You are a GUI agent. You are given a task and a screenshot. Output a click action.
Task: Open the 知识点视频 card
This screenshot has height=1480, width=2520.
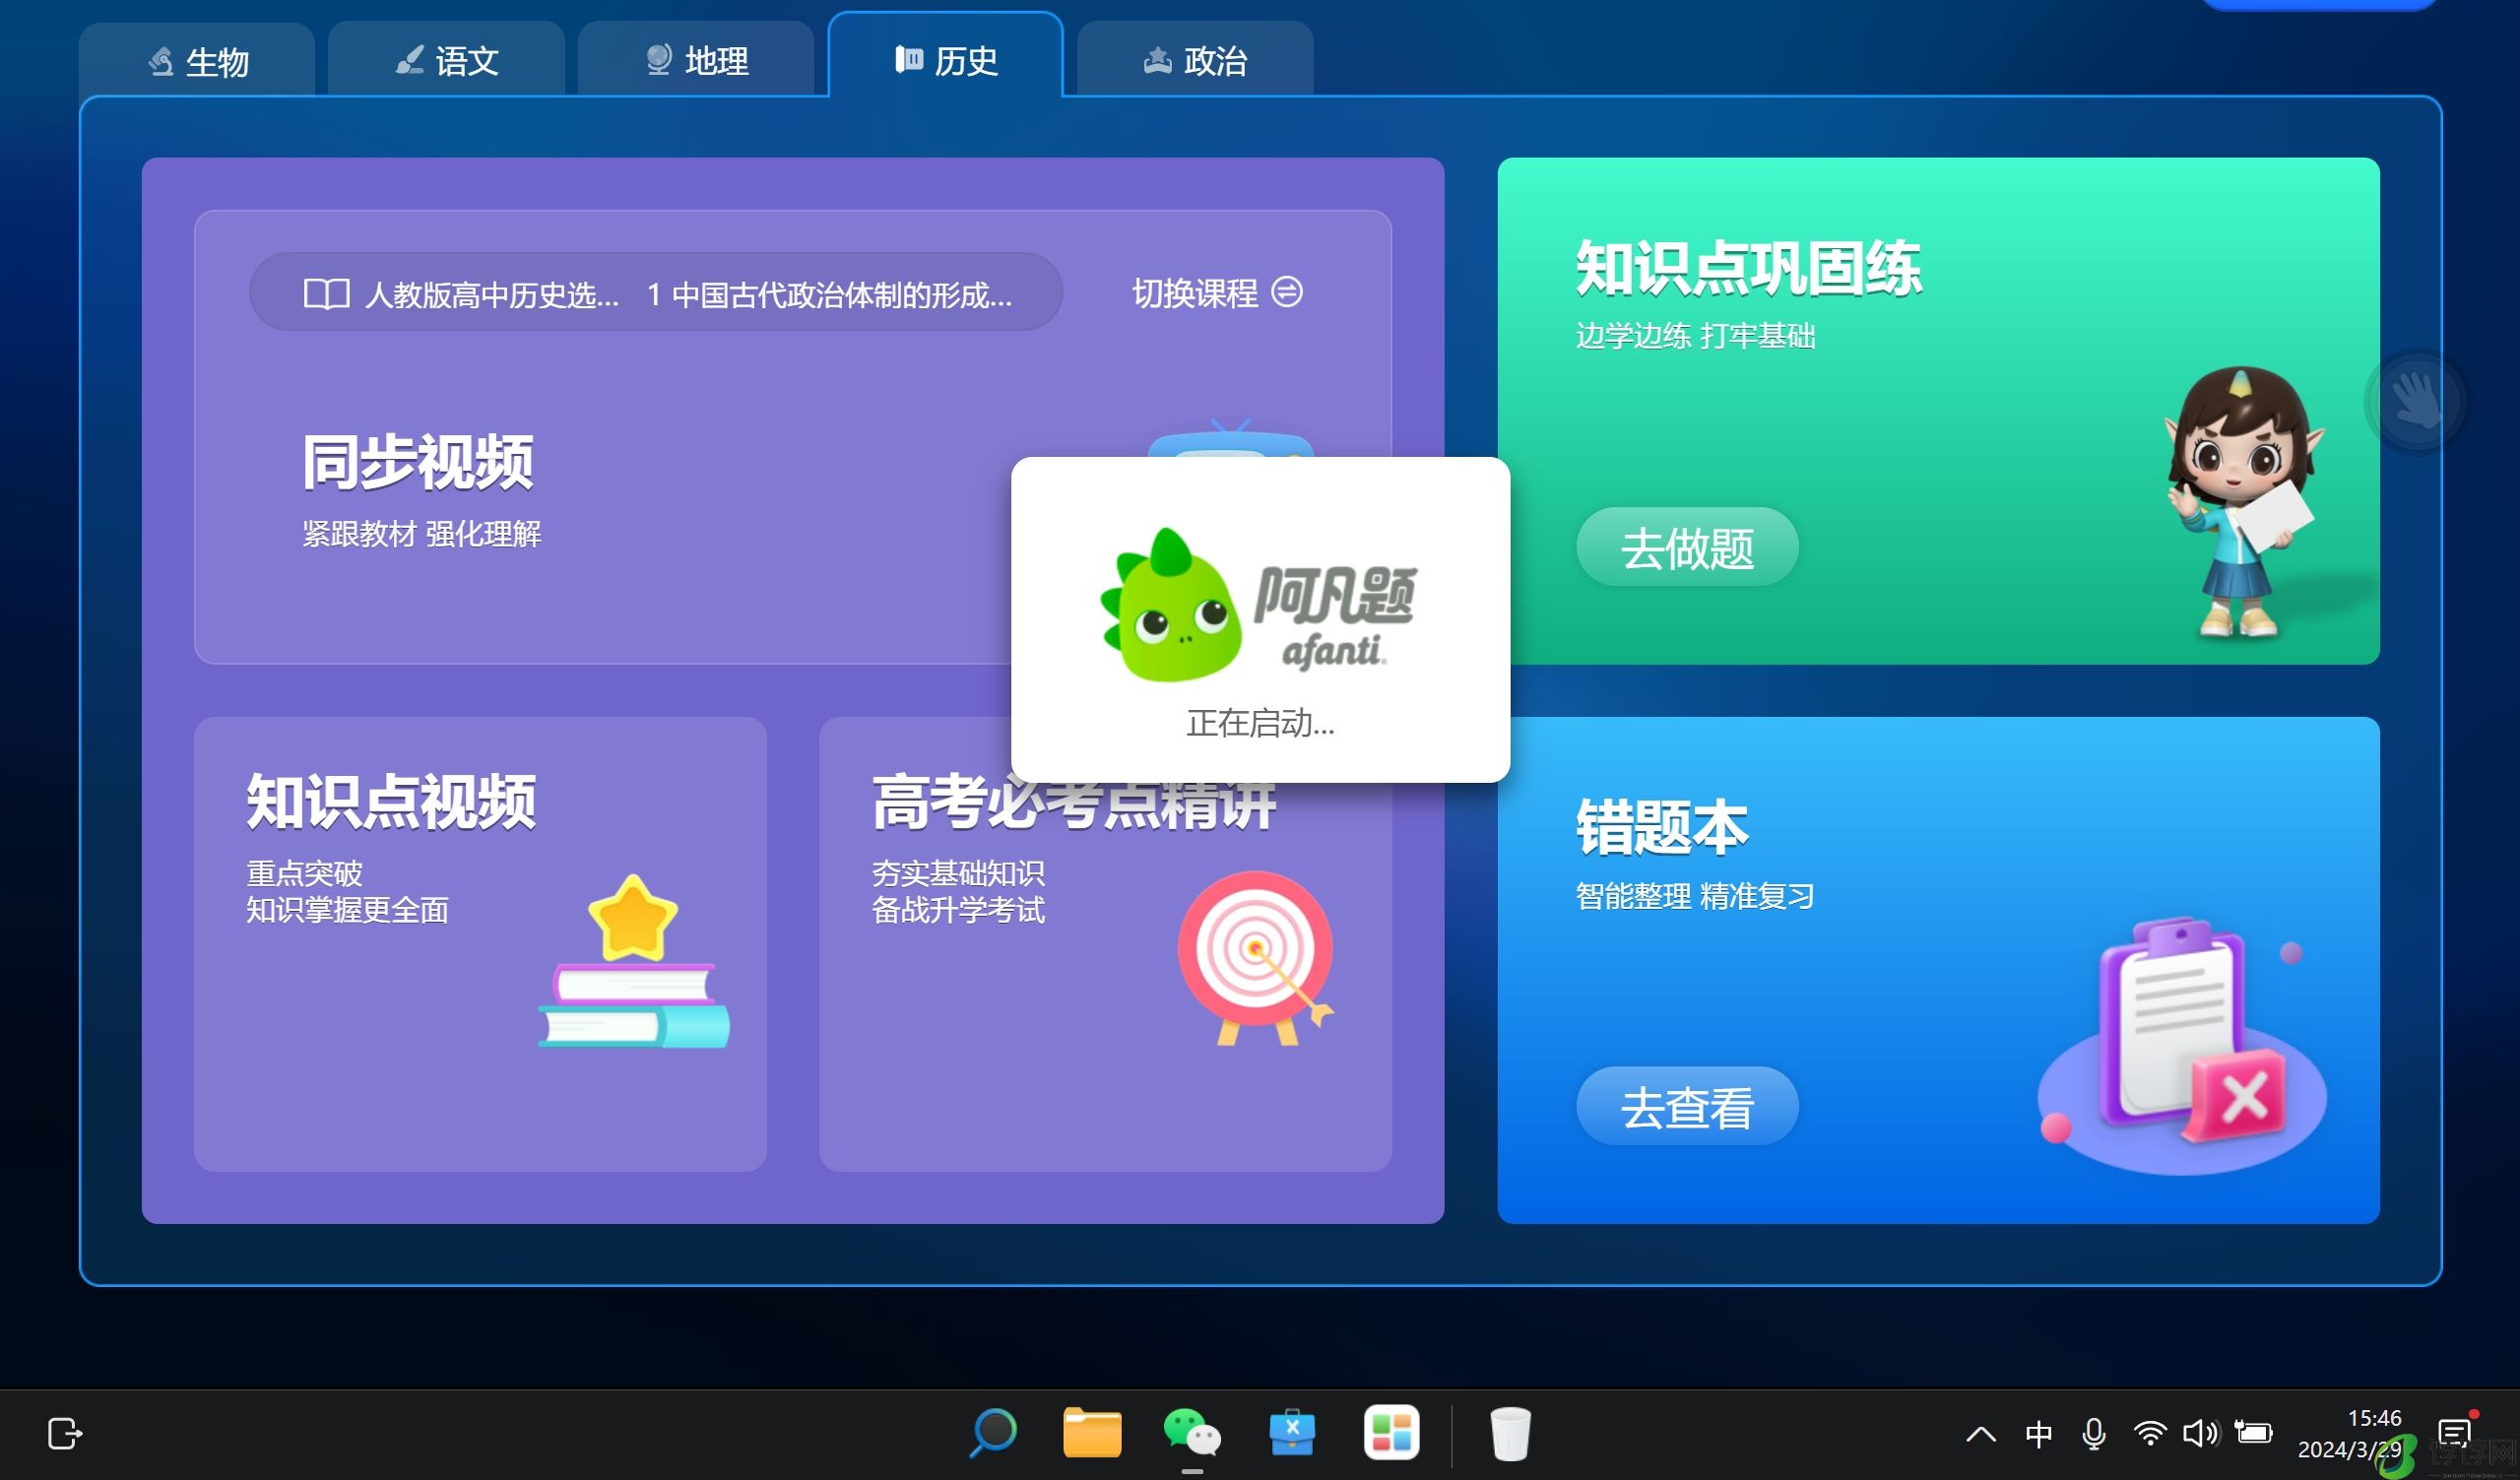(480, 943)
